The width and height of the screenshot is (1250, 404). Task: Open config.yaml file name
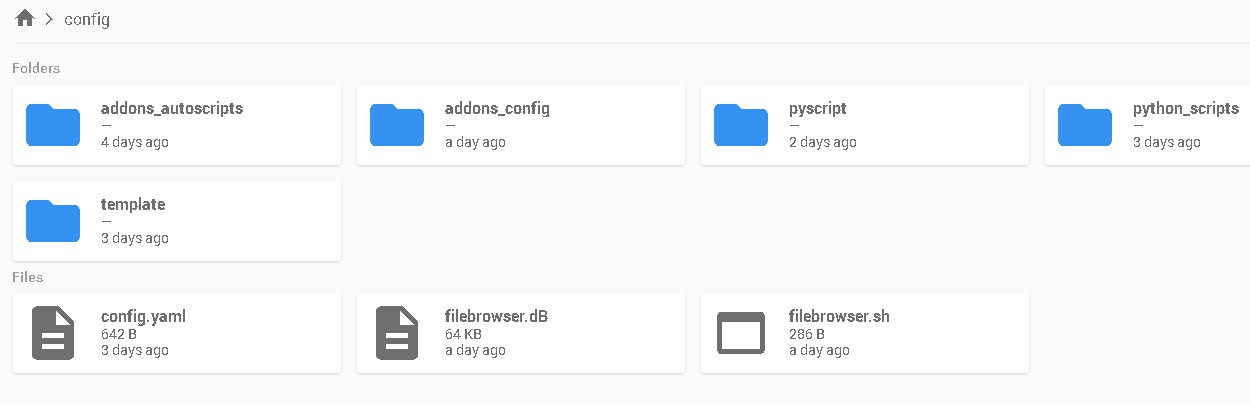pyautogui.click(x=143, y=316)
